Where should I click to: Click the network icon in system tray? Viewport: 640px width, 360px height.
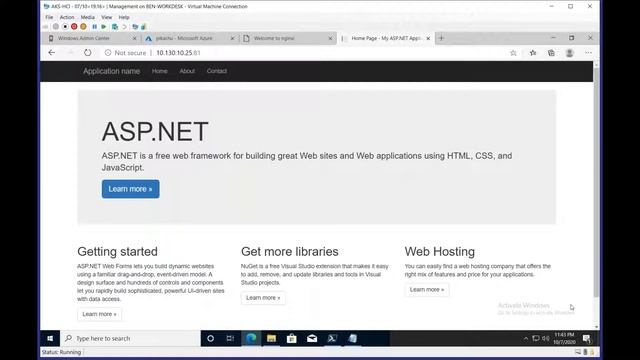tap(536, 338)
